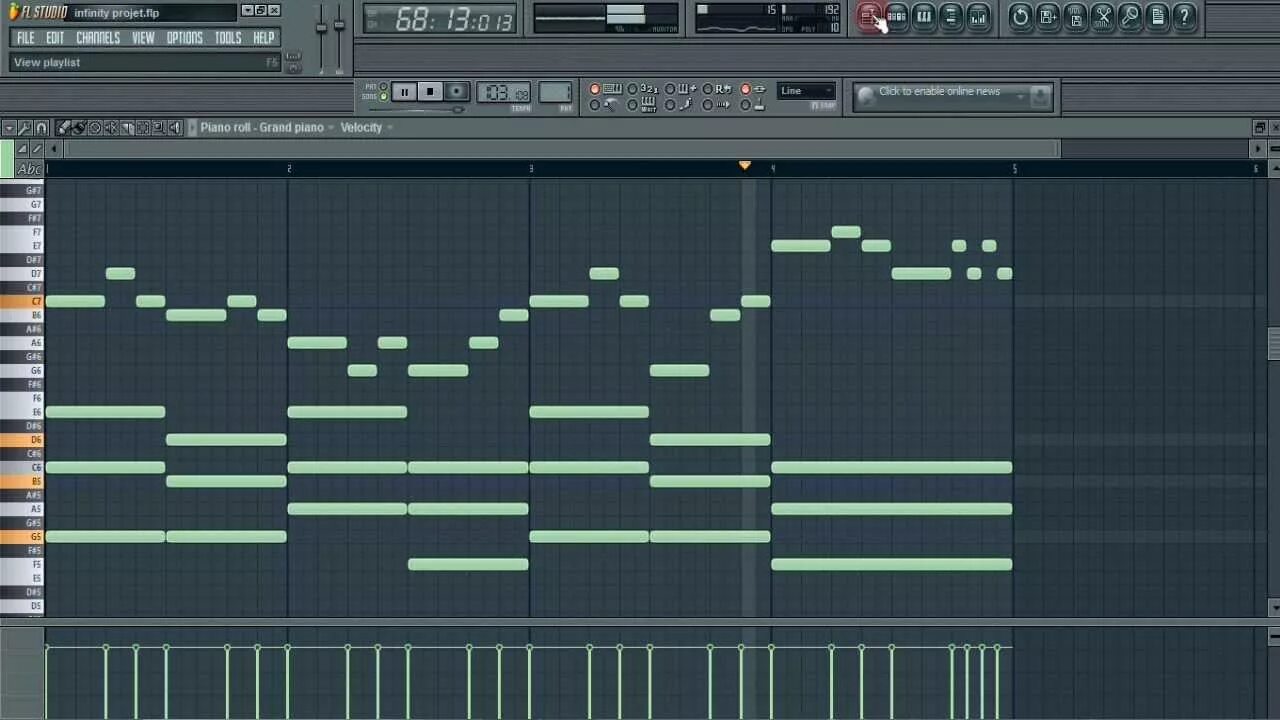Open the Line snap dropdown

pos(806,91)
